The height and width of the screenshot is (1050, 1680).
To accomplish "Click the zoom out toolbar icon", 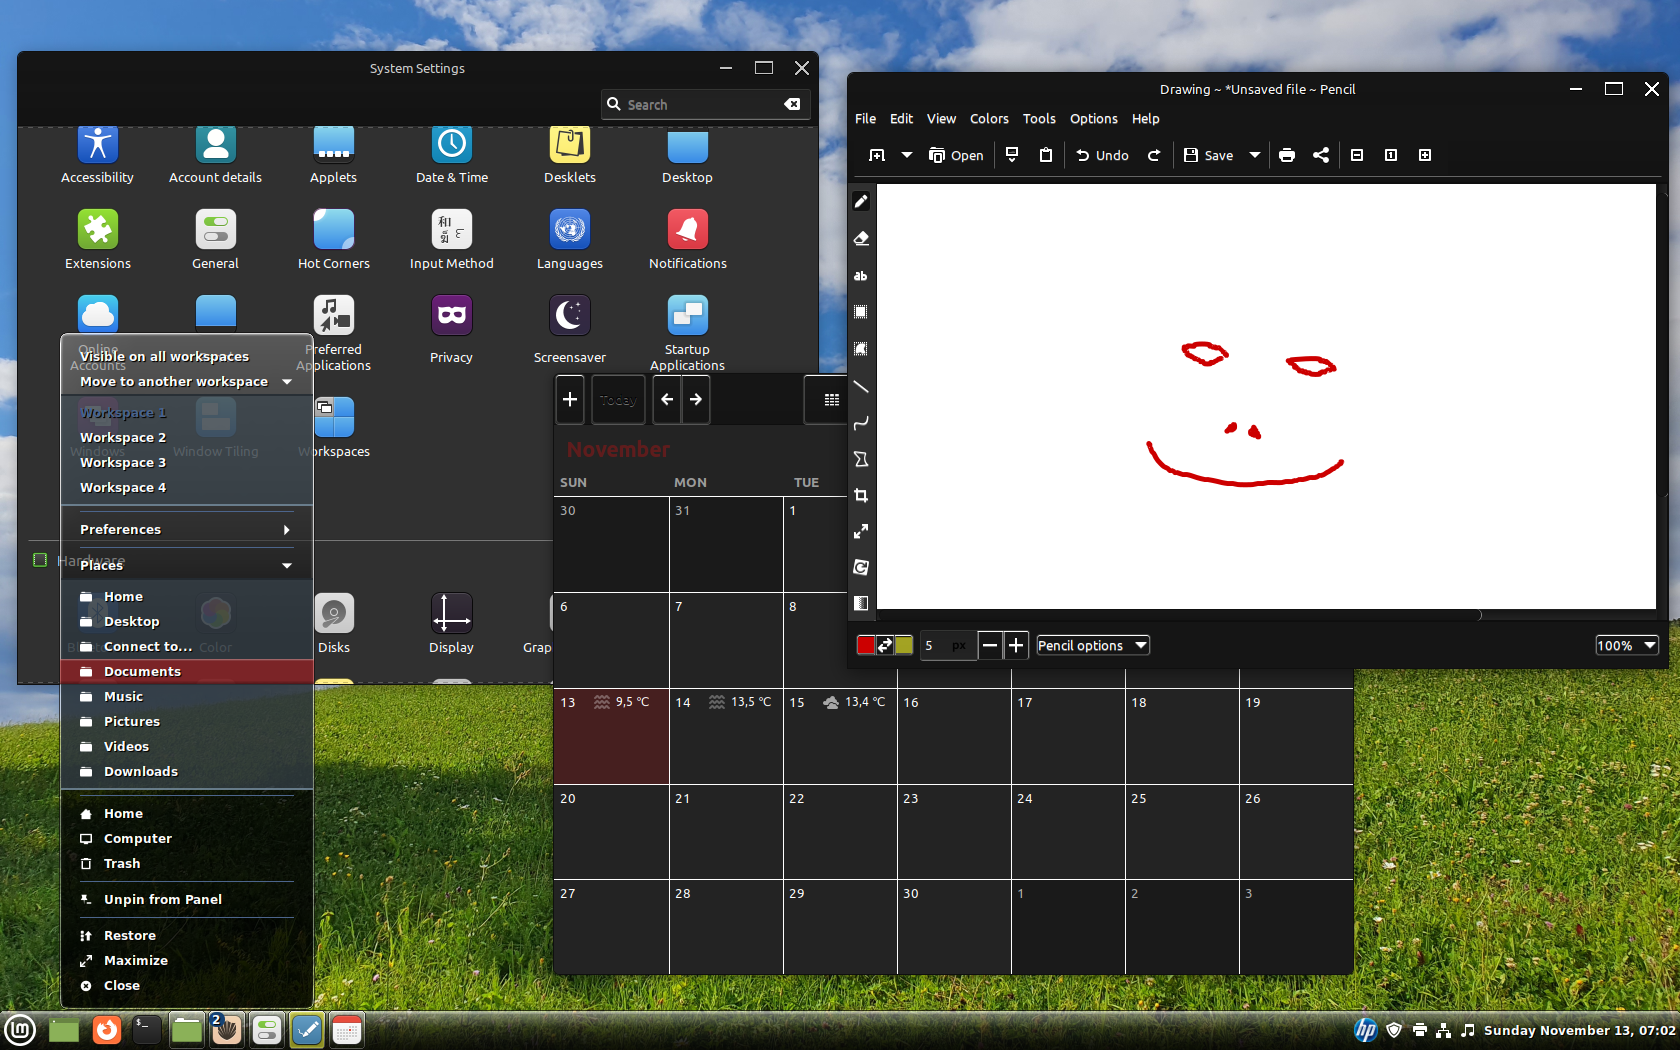I will click(x=1357, y=155).
